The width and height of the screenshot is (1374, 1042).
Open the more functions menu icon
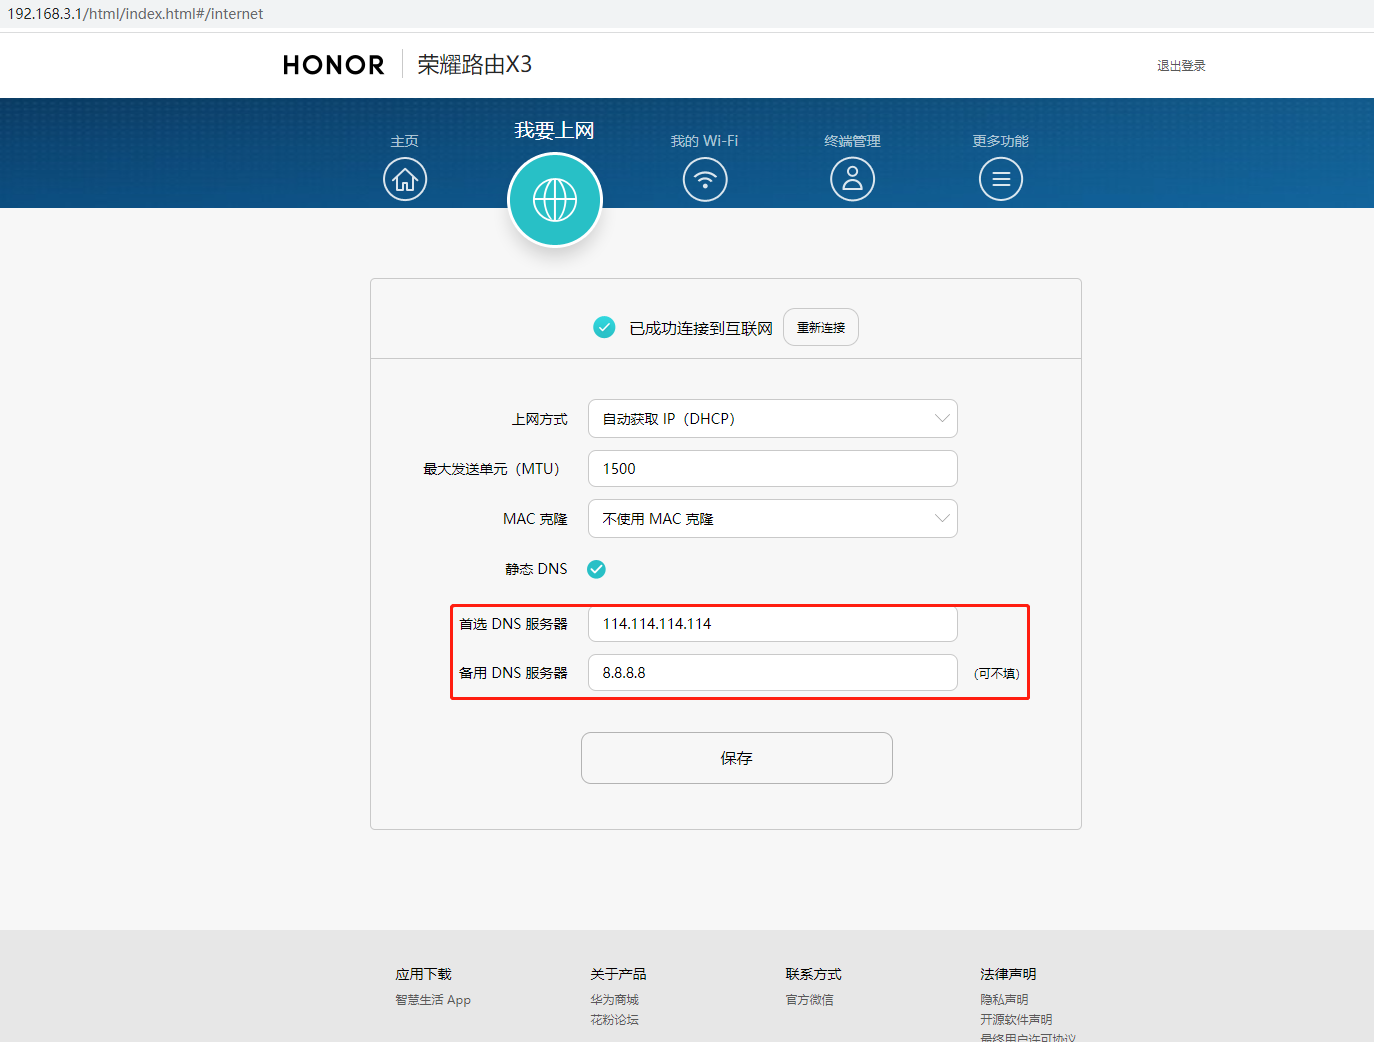(x=1001, y=180)
